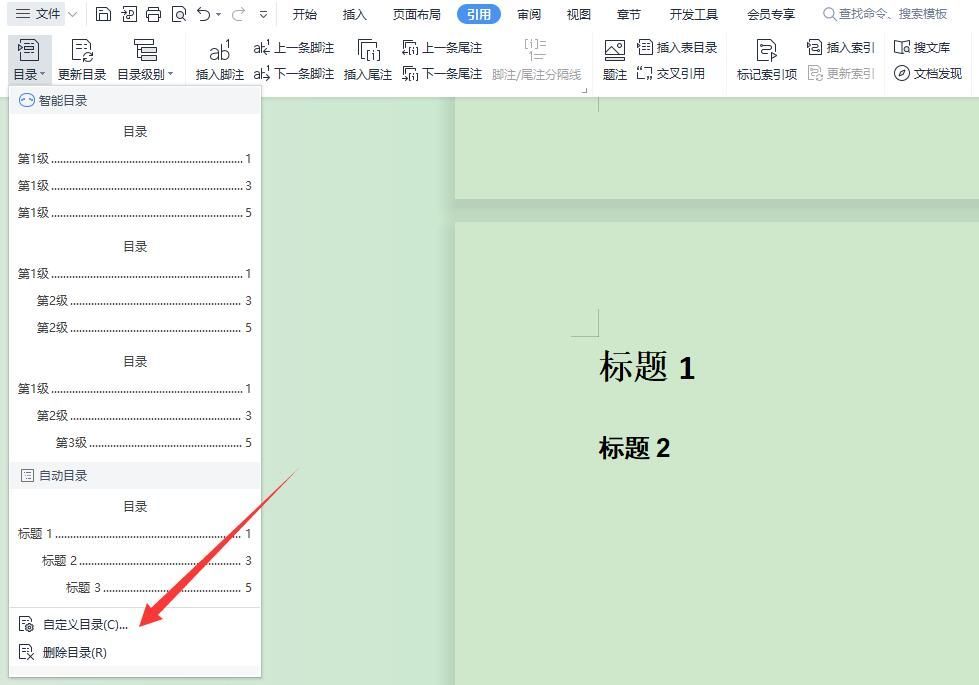
Task: Click the 插入尾注 icon
Action: [x=368, y=59]
